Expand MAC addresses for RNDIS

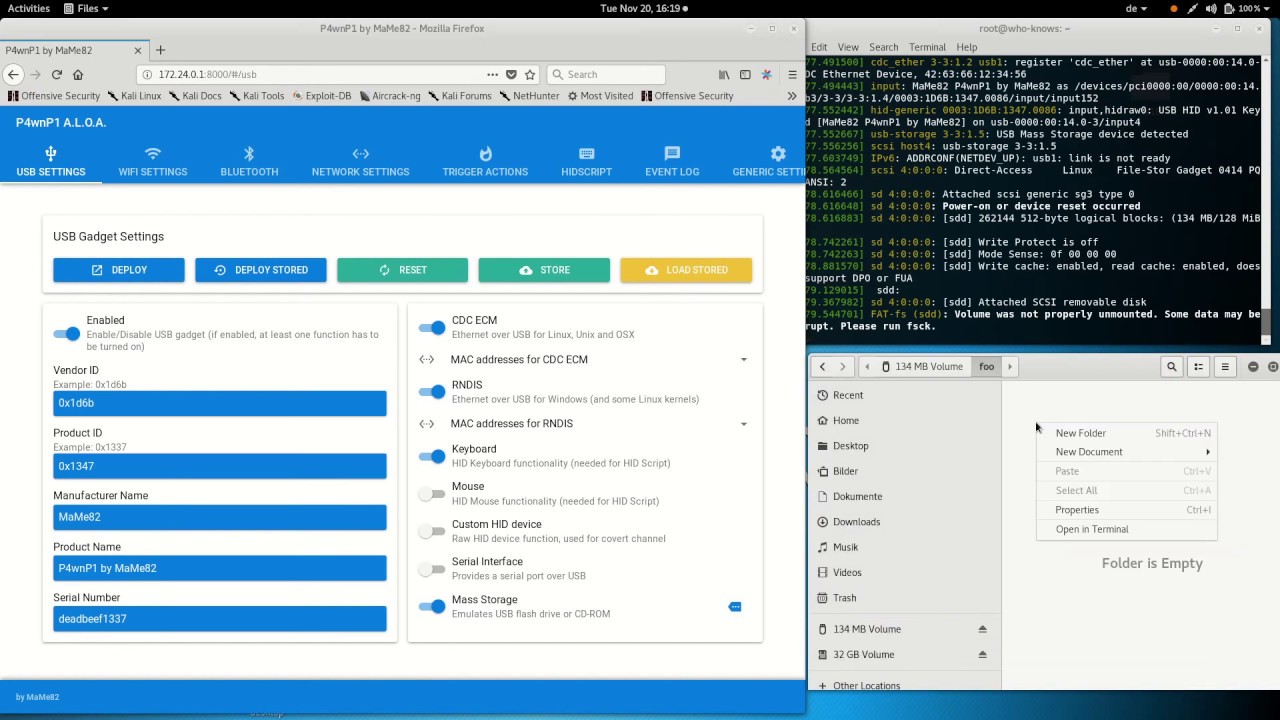[x=585, y=423]
